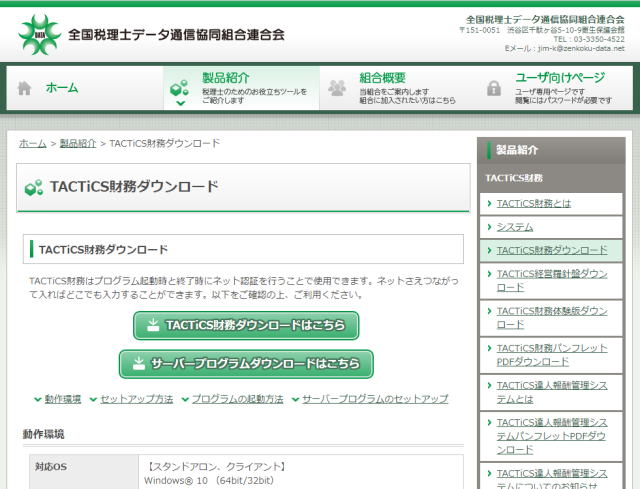Open the ホーム navigation tab

tap(85, 88)
